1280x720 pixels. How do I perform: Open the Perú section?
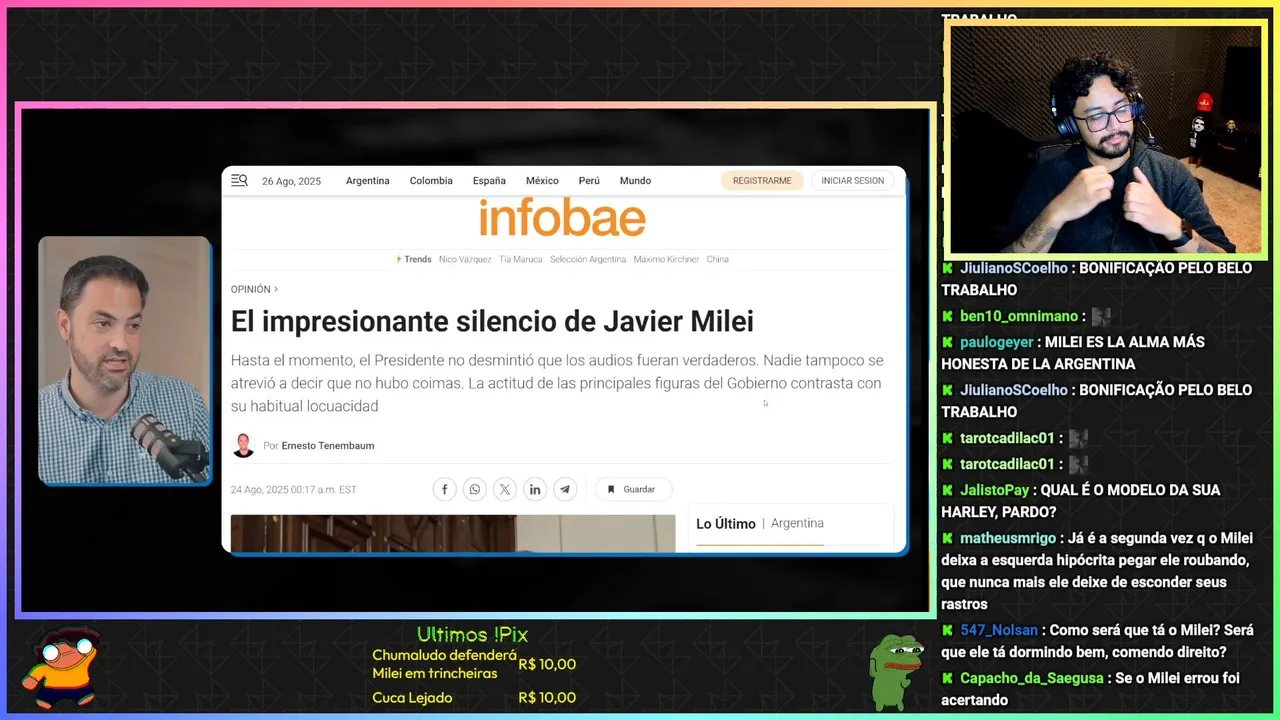tap(589, 181)
